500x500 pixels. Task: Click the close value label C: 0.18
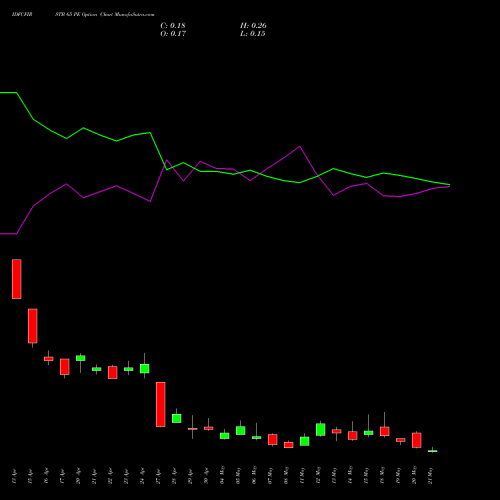coord(173,26)
